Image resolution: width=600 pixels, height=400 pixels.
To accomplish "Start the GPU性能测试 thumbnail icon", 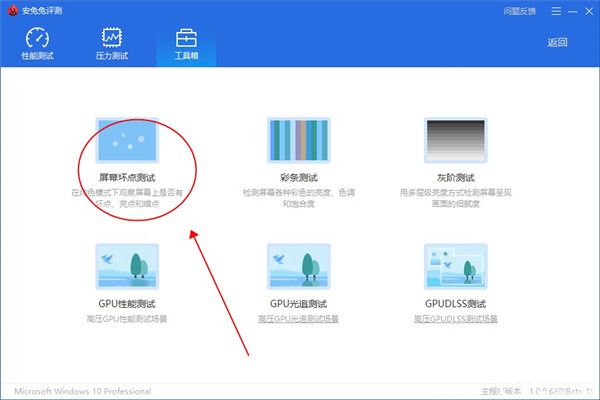I will tap(127, 266).
